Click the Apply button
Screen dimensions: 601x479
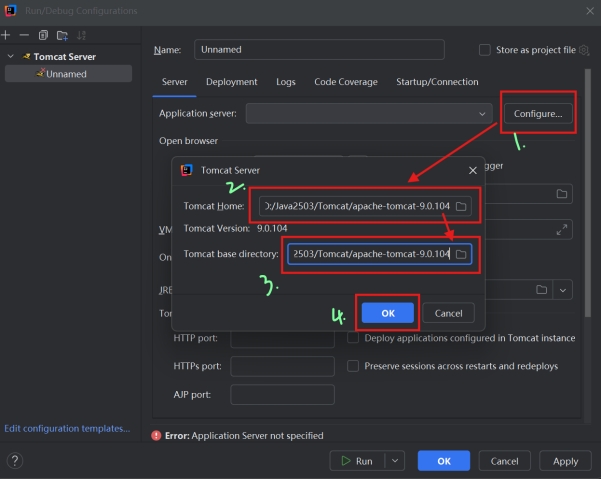(565, 461)
